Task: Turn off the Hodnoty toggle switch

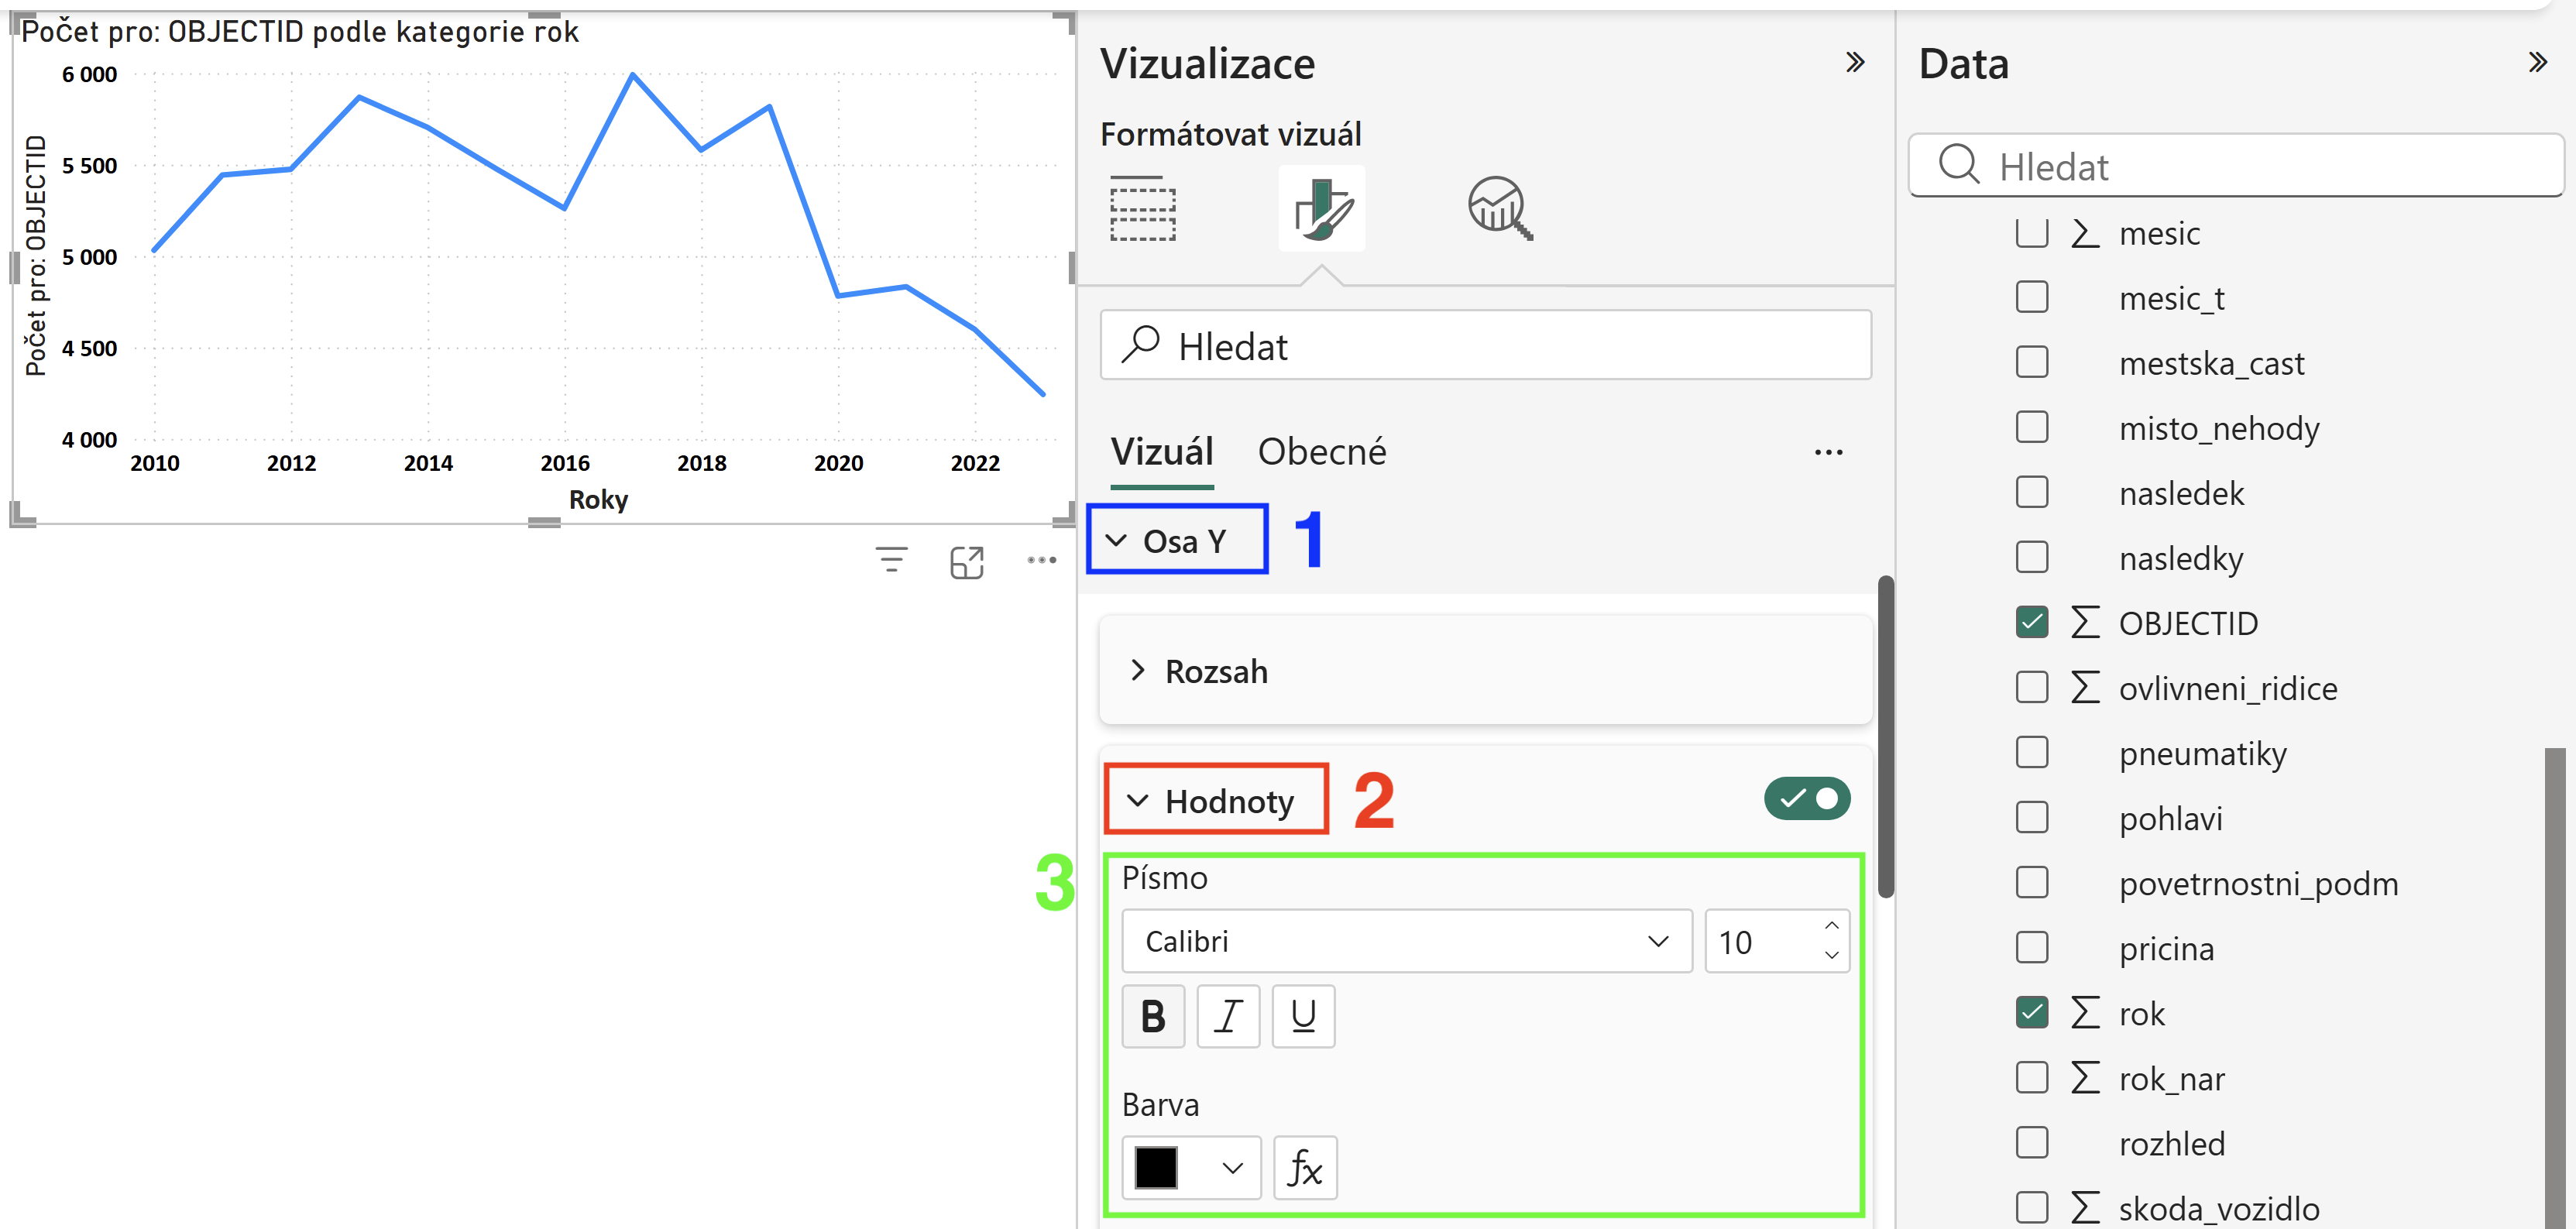Action: coord(1807,798)
